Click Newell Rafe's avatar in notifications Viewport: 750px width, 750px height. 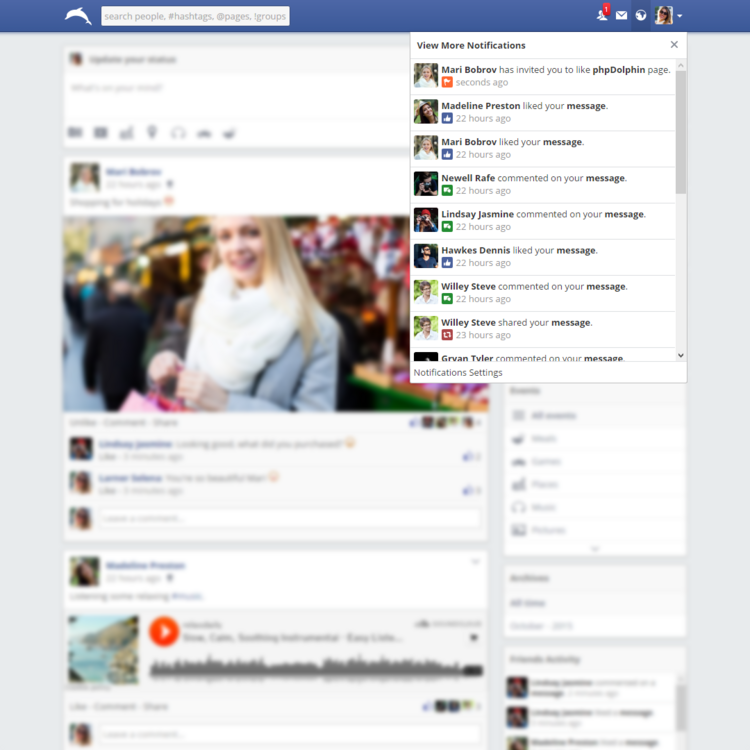(426, 184)
